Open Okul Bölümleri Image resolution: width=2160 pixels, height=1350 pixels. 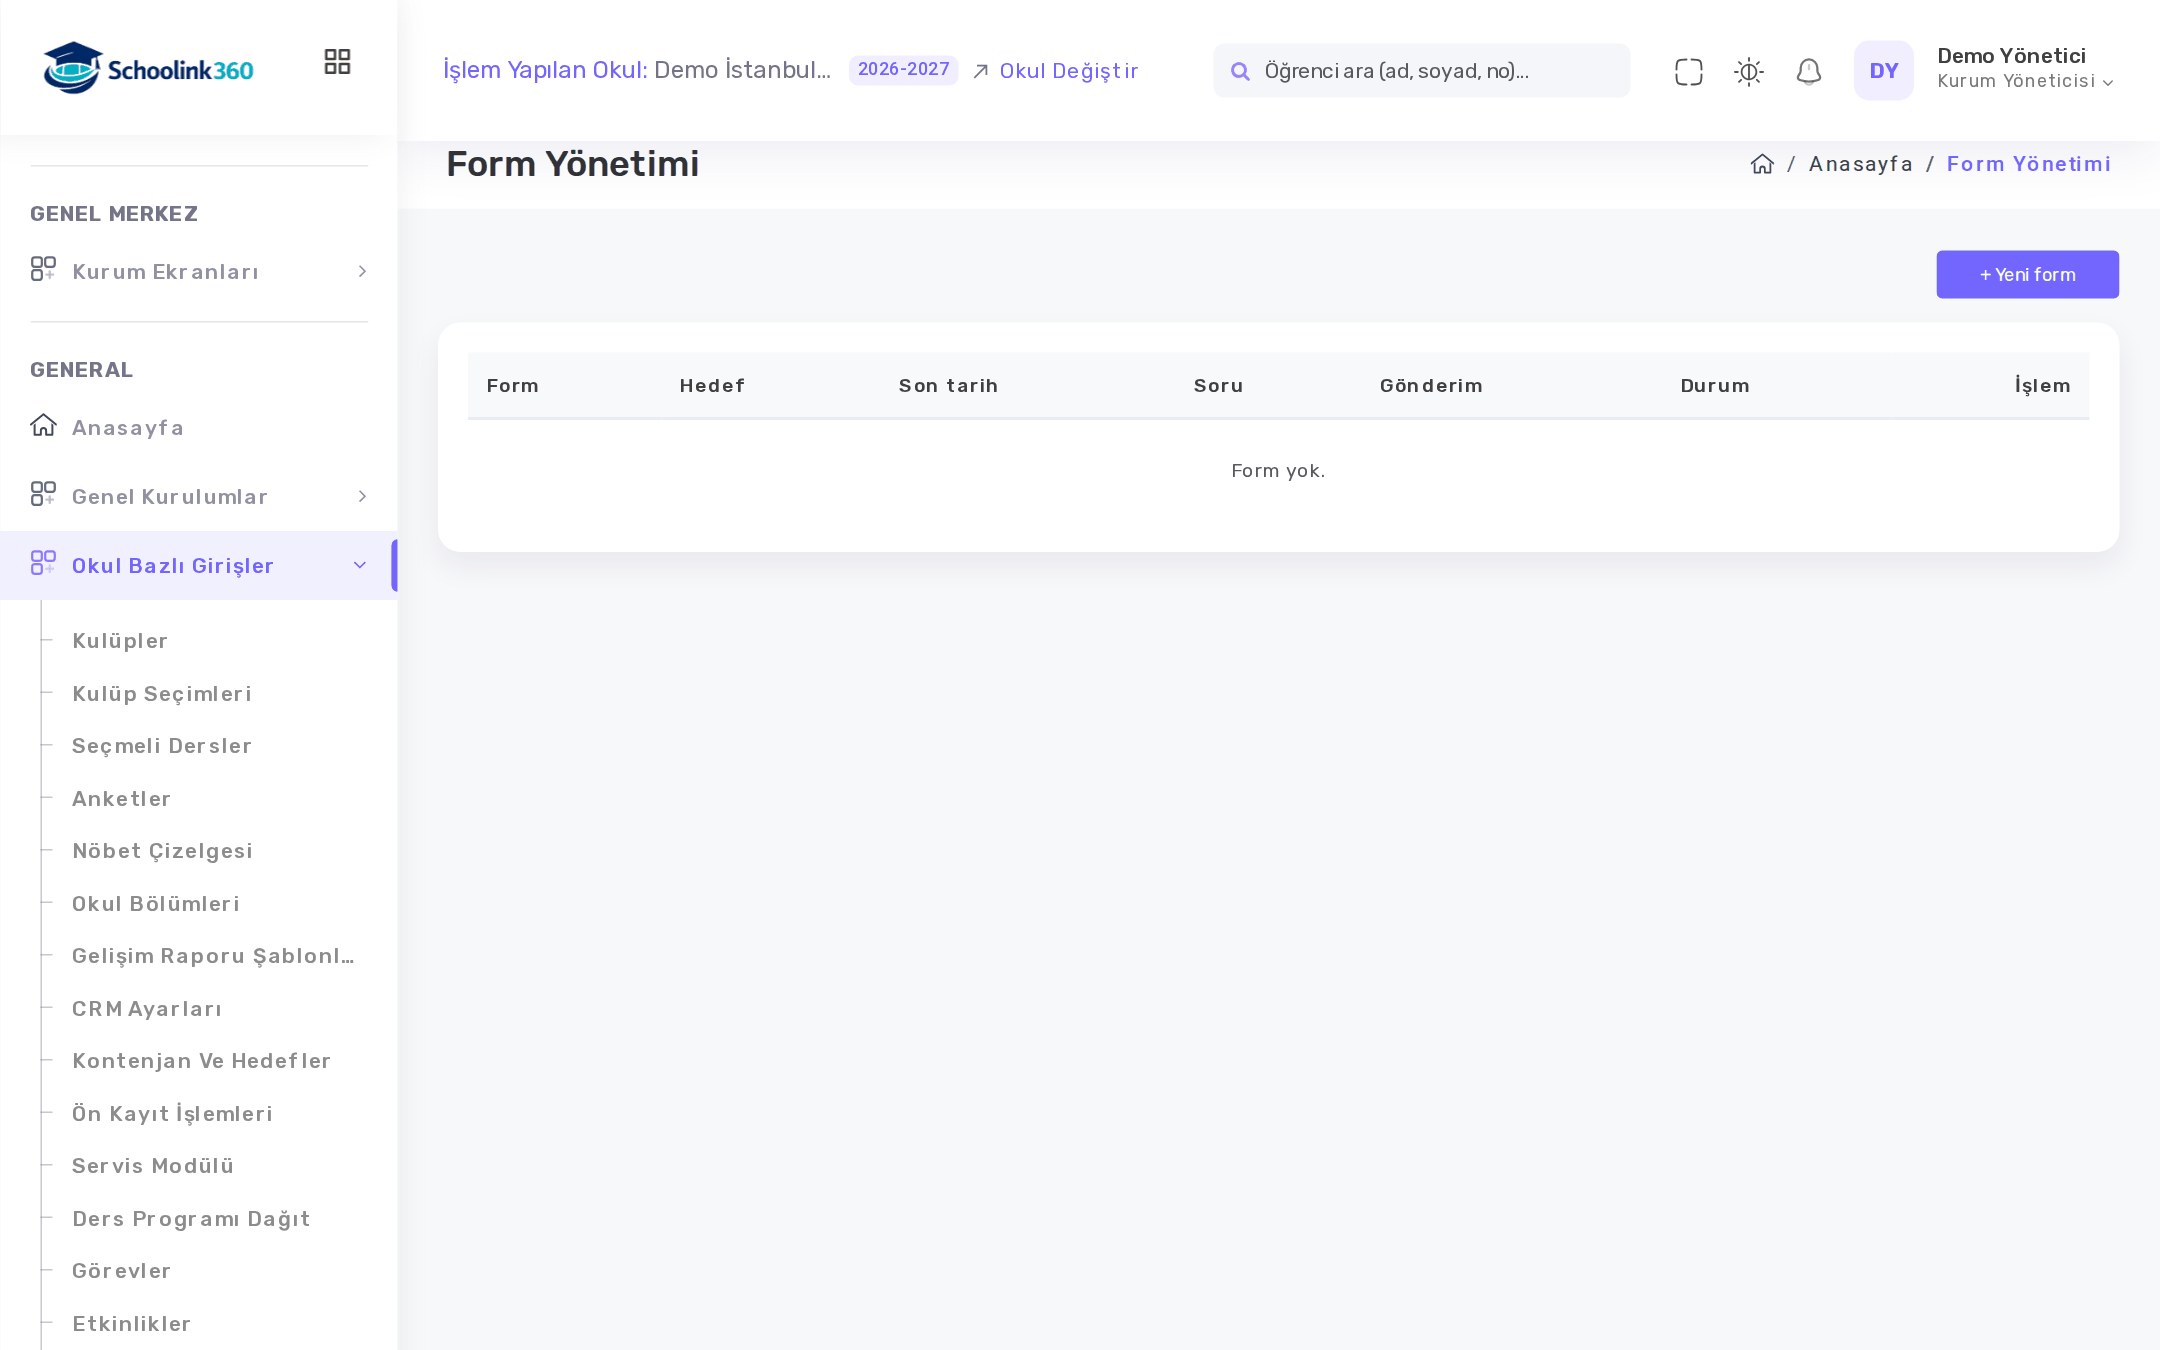(155, 904)
